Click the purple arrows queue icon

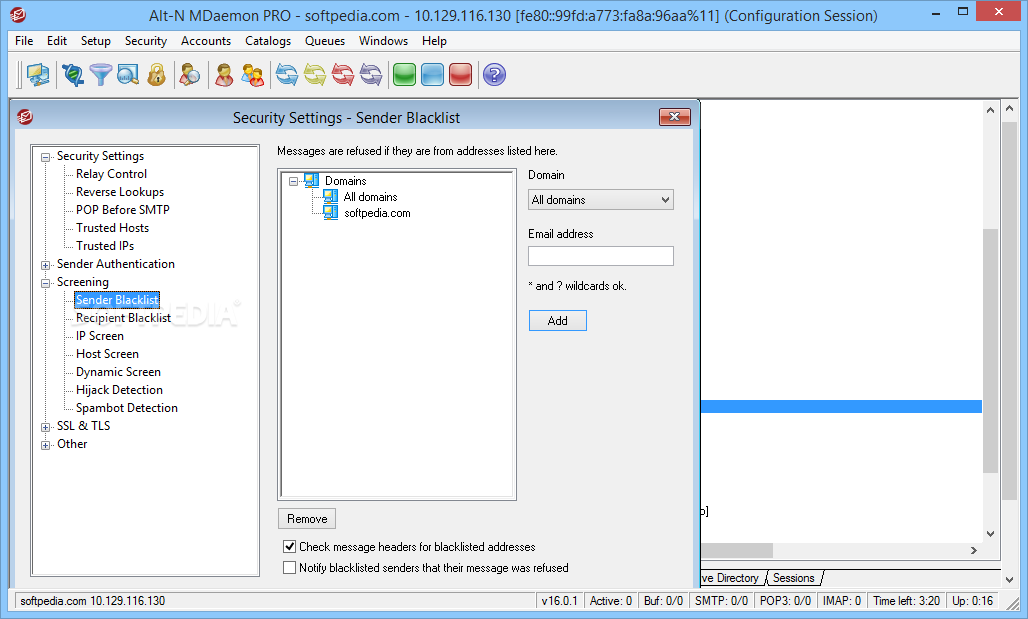click(371, 75)
